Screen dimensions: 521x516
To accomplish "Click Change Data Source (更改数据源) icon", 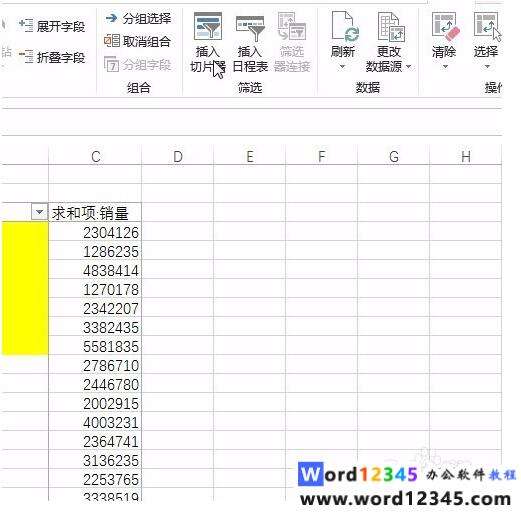I will (390, 27).
